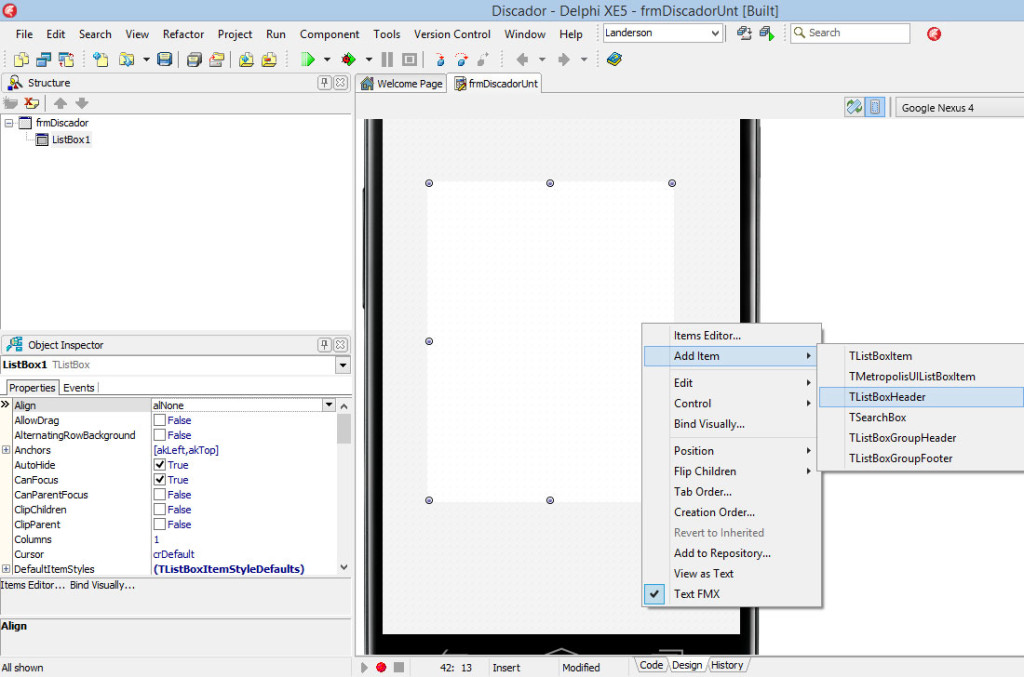Switch to the Welcome Page tab
Image resolution: width=1024 pixels, height=677 pixels.
click(x=402, y=84)
